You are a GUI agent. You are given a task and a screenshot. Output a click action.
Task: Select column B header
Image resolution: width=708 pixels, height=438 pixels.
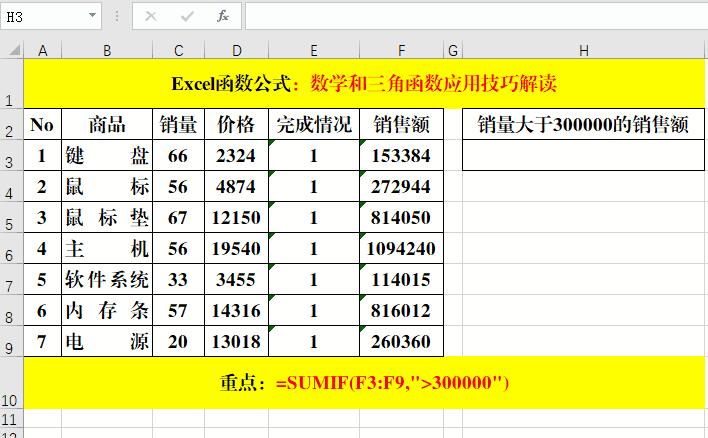coord(107,50)
